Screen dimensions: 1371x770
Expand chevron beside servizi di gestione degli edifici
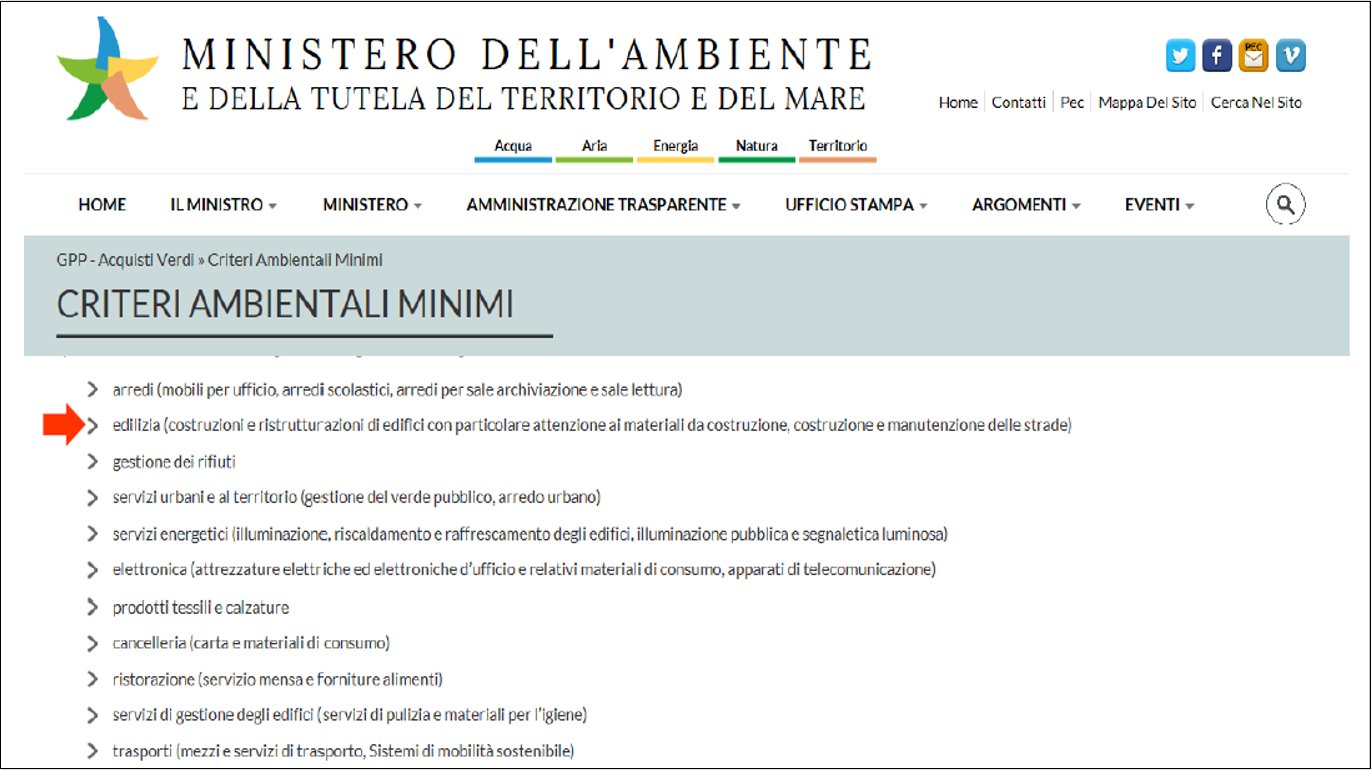coord(92,715)
